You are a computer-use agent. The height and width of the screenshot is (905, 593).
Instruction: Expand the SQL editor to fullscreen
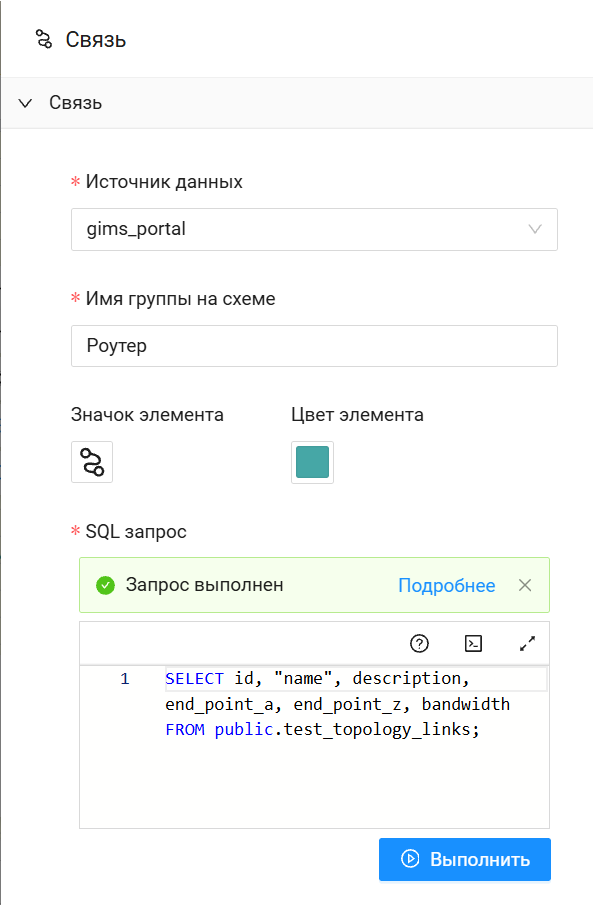pos(527,643)
